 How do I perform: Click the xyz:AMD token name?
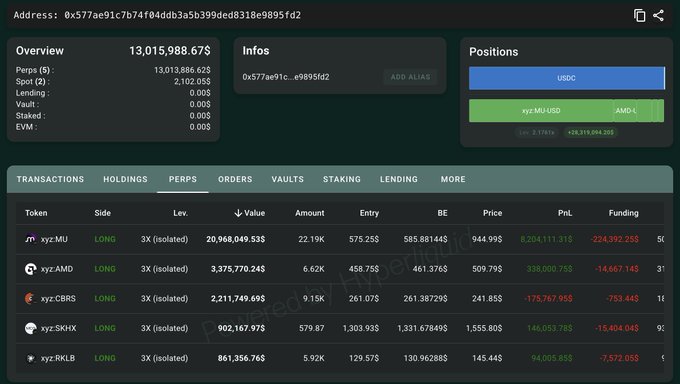57,269
